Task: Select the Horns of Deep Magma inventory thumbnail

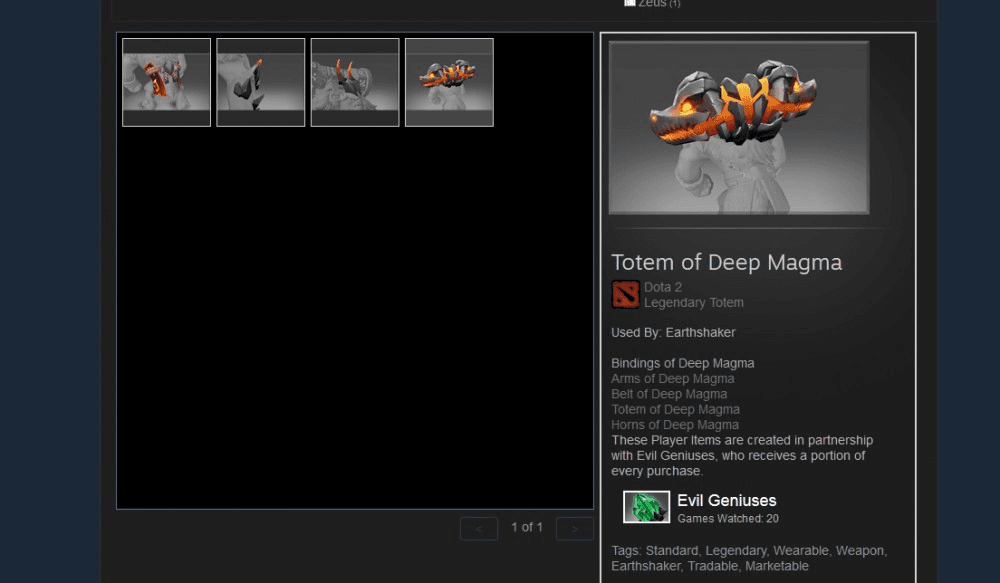Action: click(x=355, y=82)
